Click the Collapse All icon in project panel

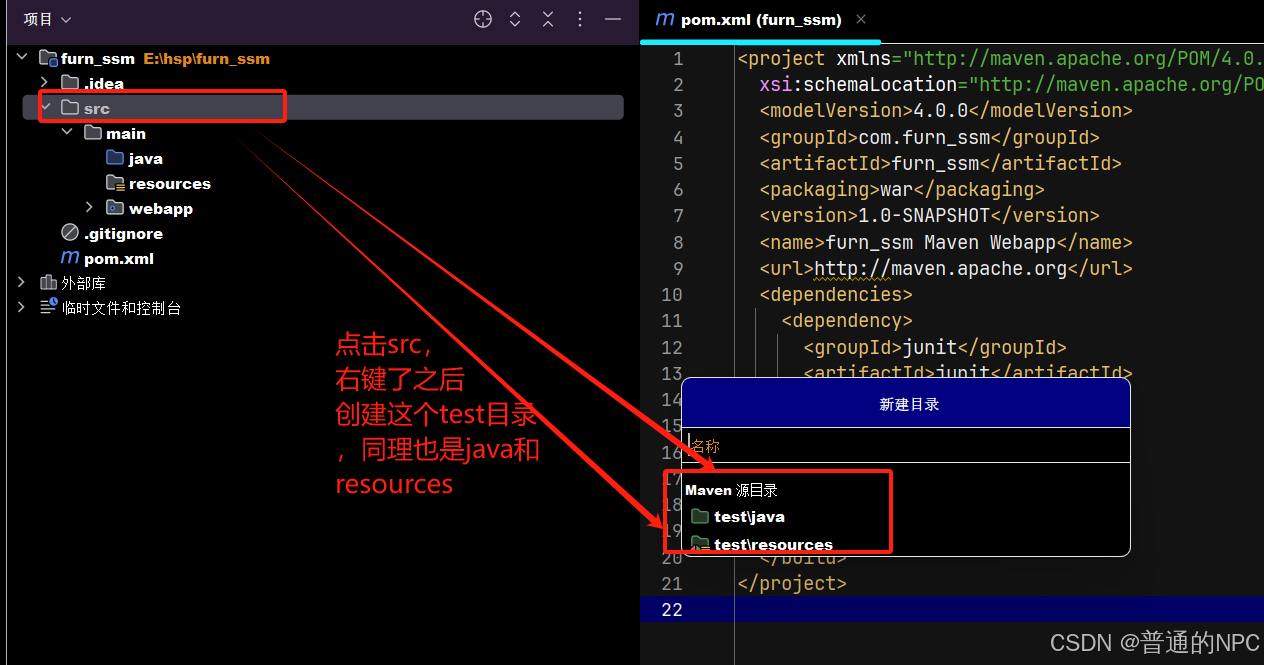tap(548, 19)
